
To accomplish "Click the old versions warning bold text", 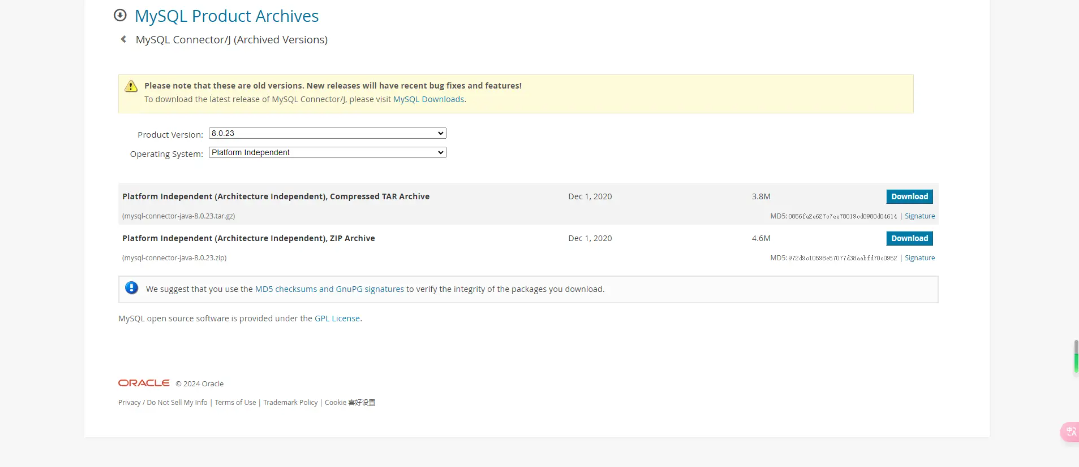I will (x=332, y=86).
